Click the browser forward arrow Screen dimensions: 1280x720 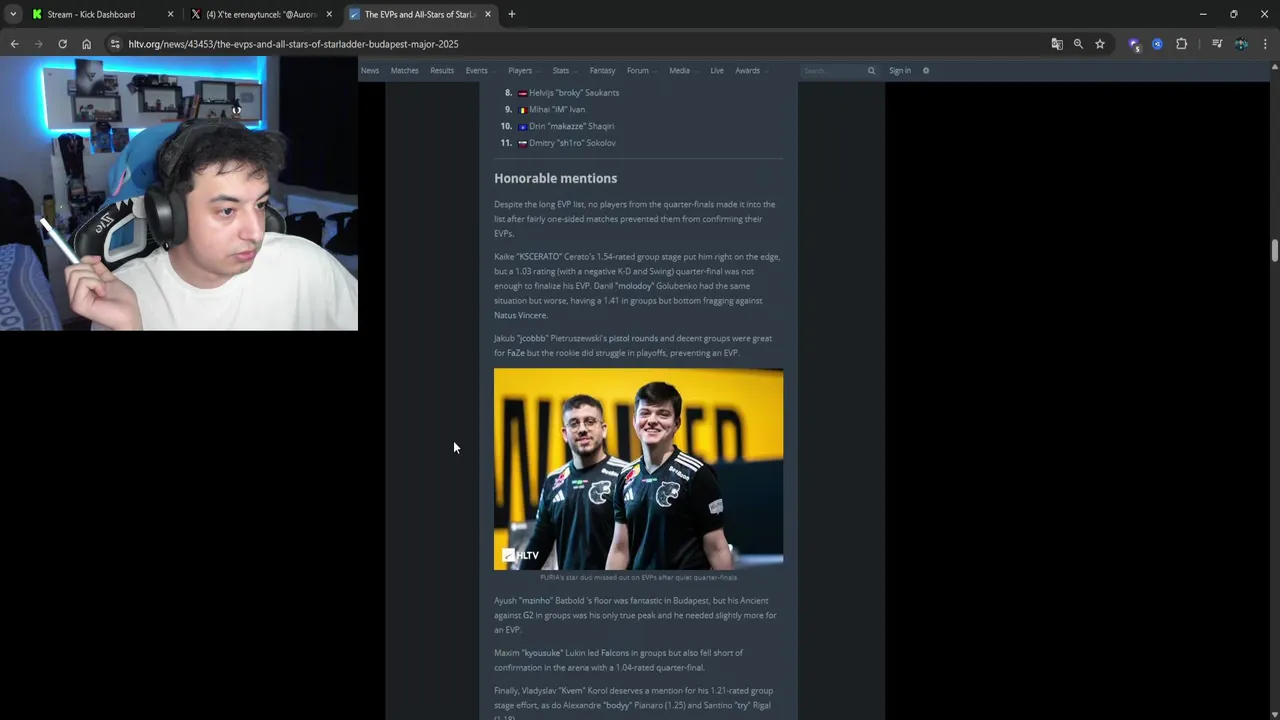point(38,44)
